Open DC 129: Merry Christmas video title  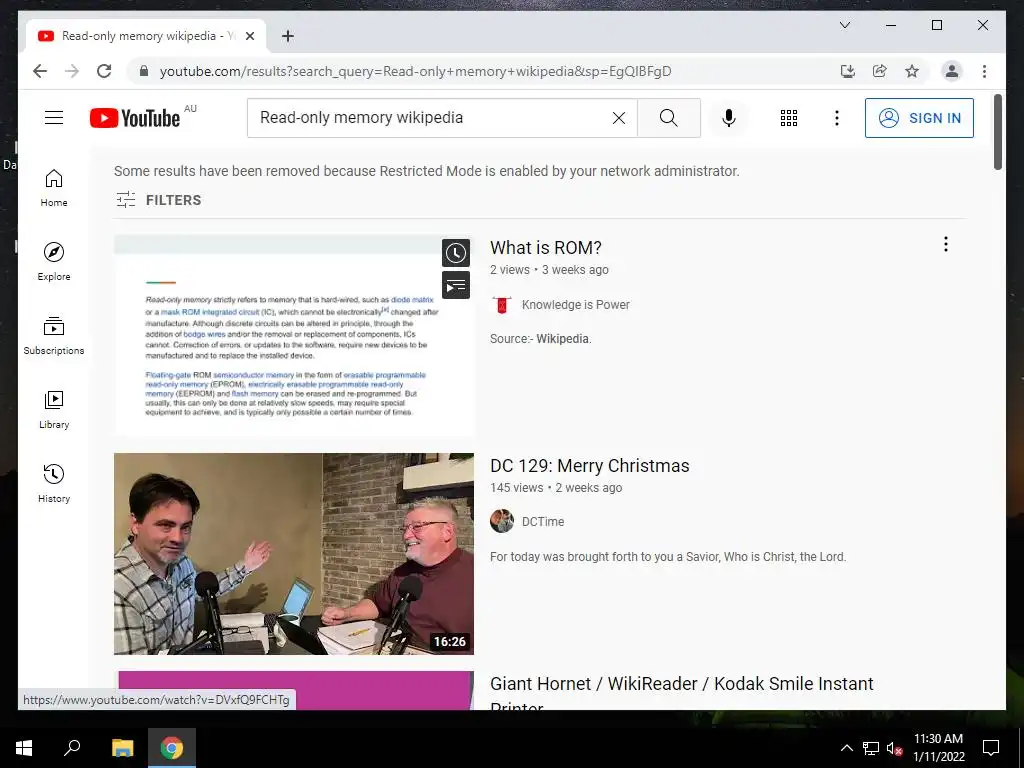[590, 466]
